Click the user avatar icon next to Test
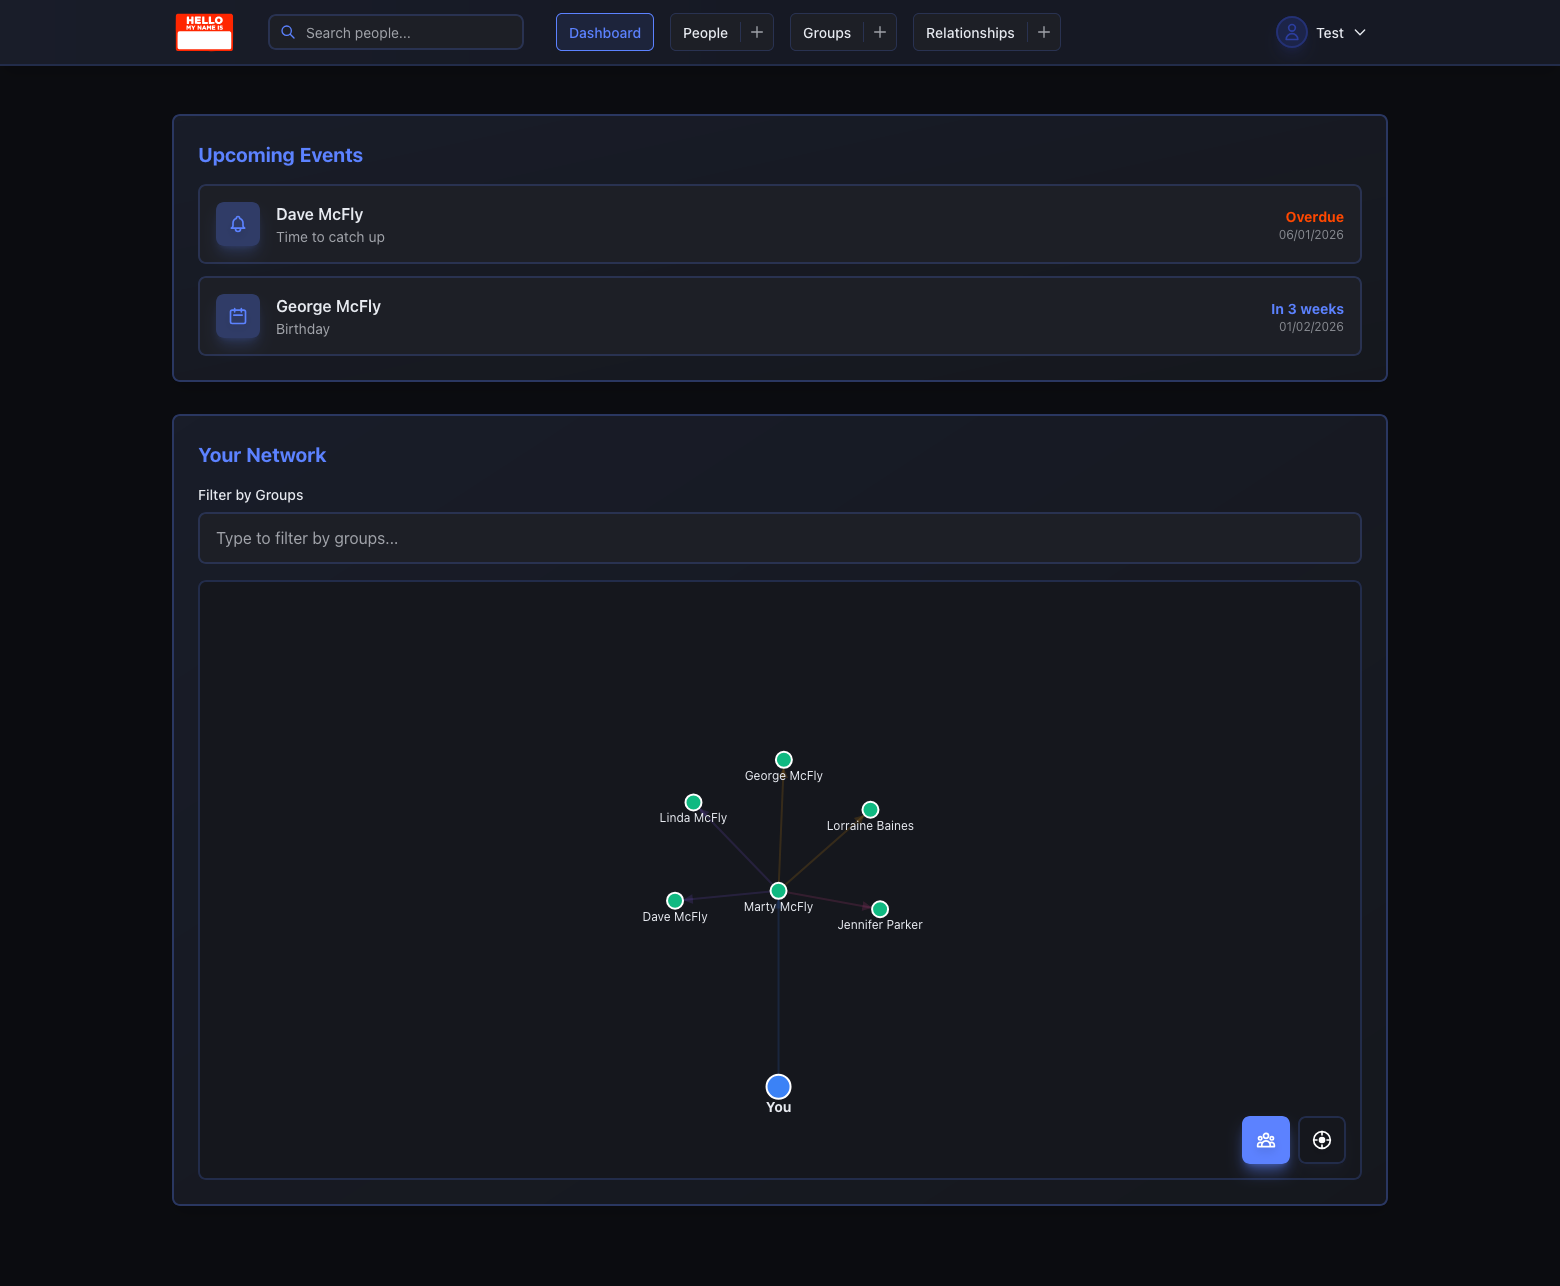The height and width of the screenshot is (1286, 1560). (x=1291, y=32)
